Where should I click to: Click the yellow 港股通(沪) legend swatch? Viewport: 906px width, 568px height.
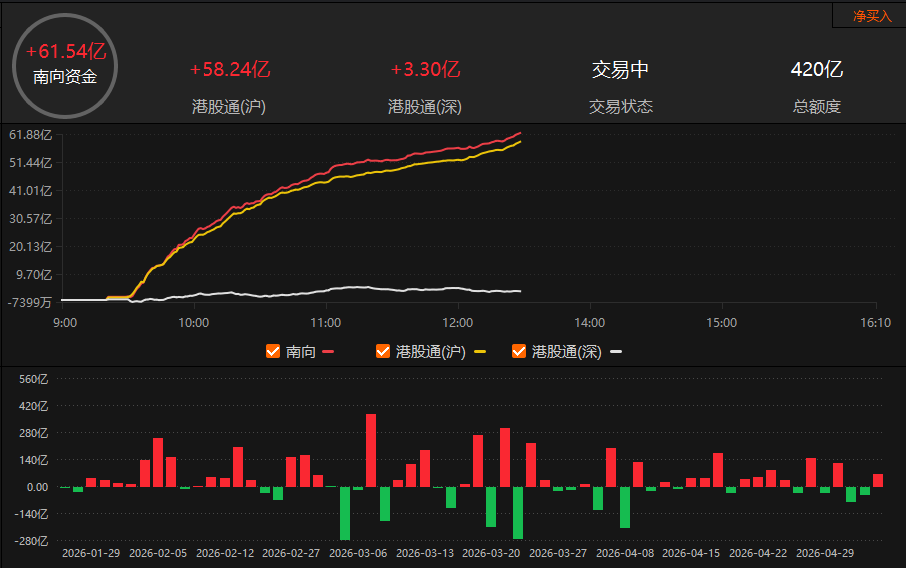pos(480,351)
